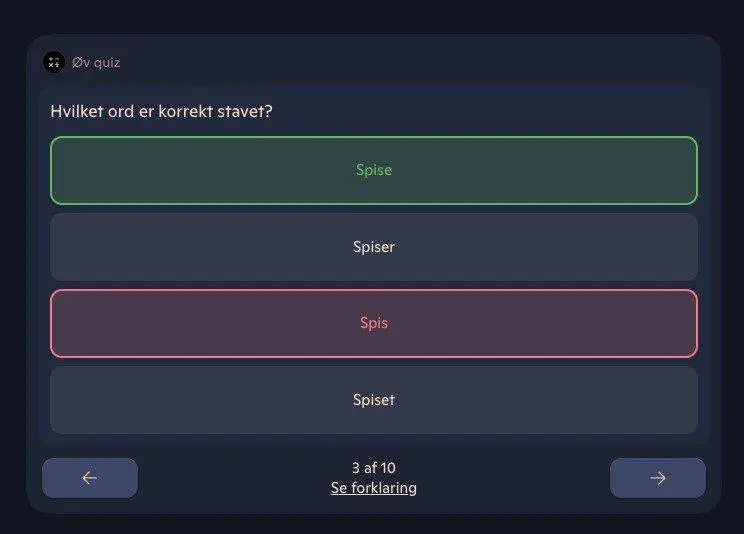The height and width of the screenshot is (534, 744).
Task: Click the Øv quiz math symbols icon
Action: coord(53,62)
